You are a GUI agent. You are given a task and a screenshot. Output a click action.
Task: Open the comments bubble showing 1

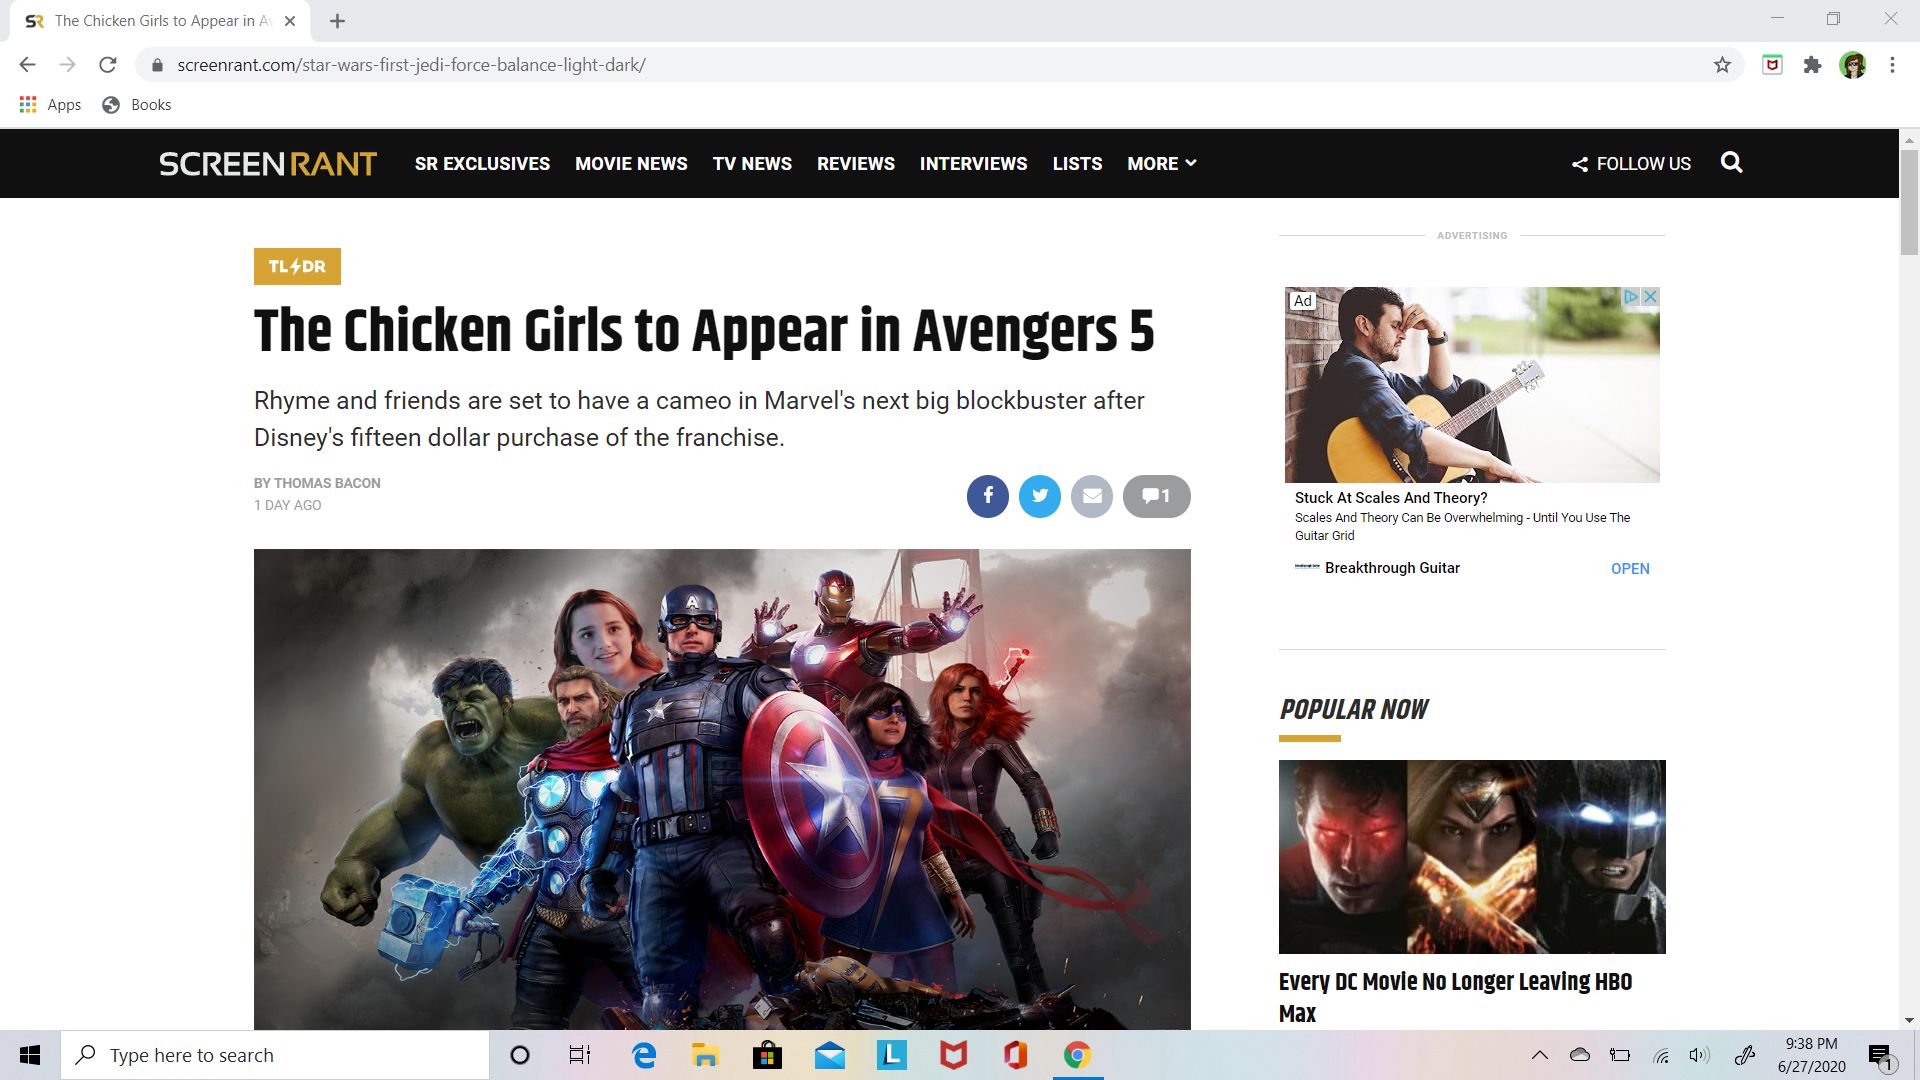tap(1156, 496)
